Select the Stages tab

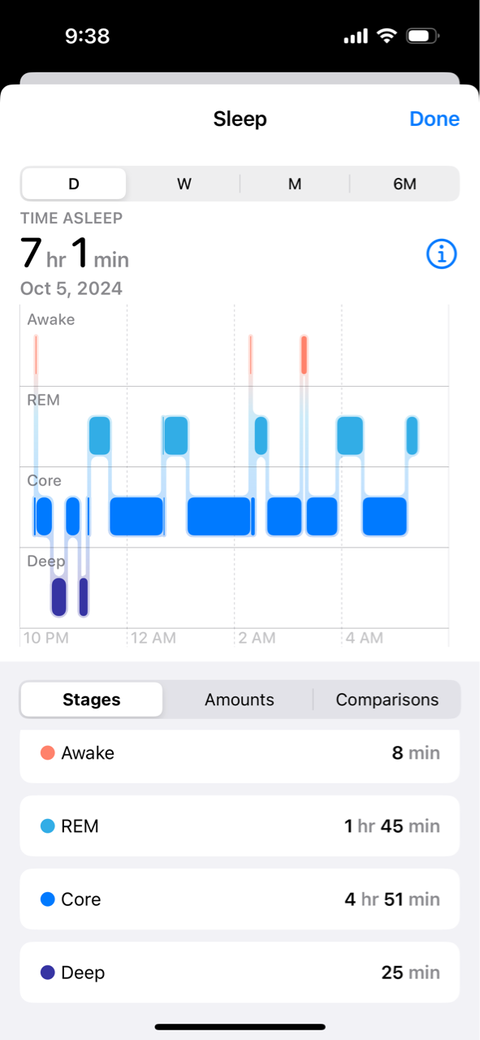(91, 699)
